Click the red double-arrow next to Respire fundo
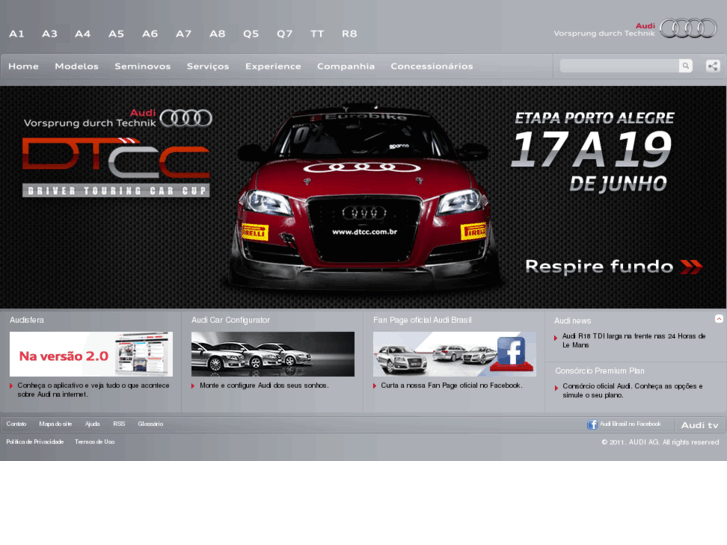 pos(691,267)
